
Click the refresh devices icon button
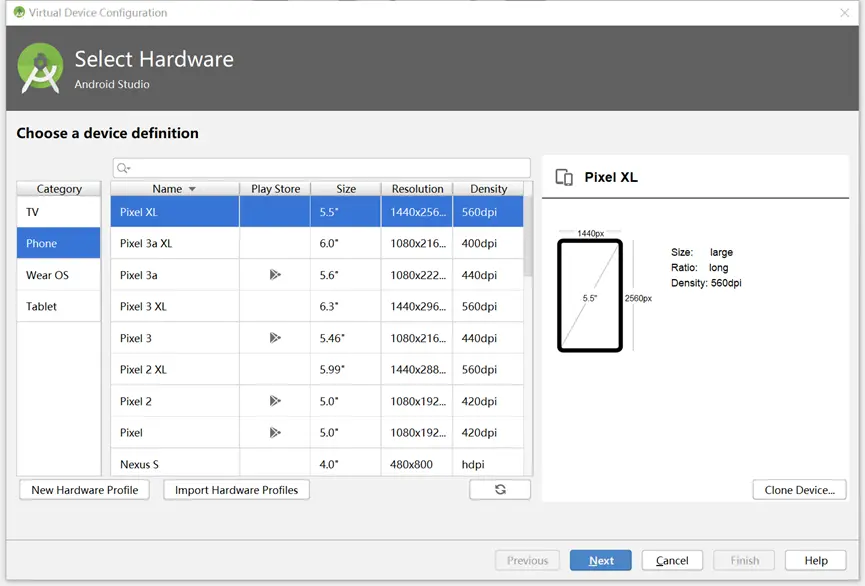point(500,489)
